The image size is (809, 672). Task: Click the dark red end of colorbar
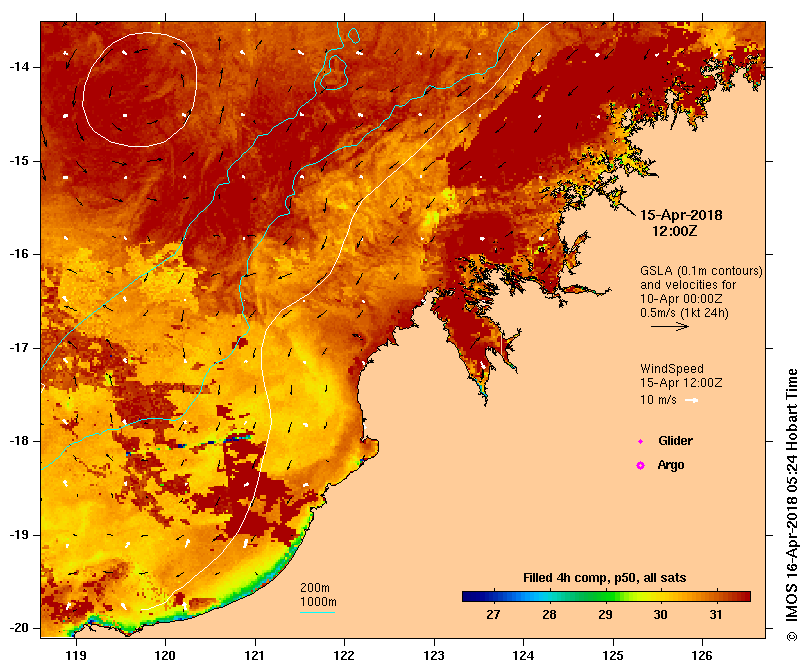[x=746, y=597]
